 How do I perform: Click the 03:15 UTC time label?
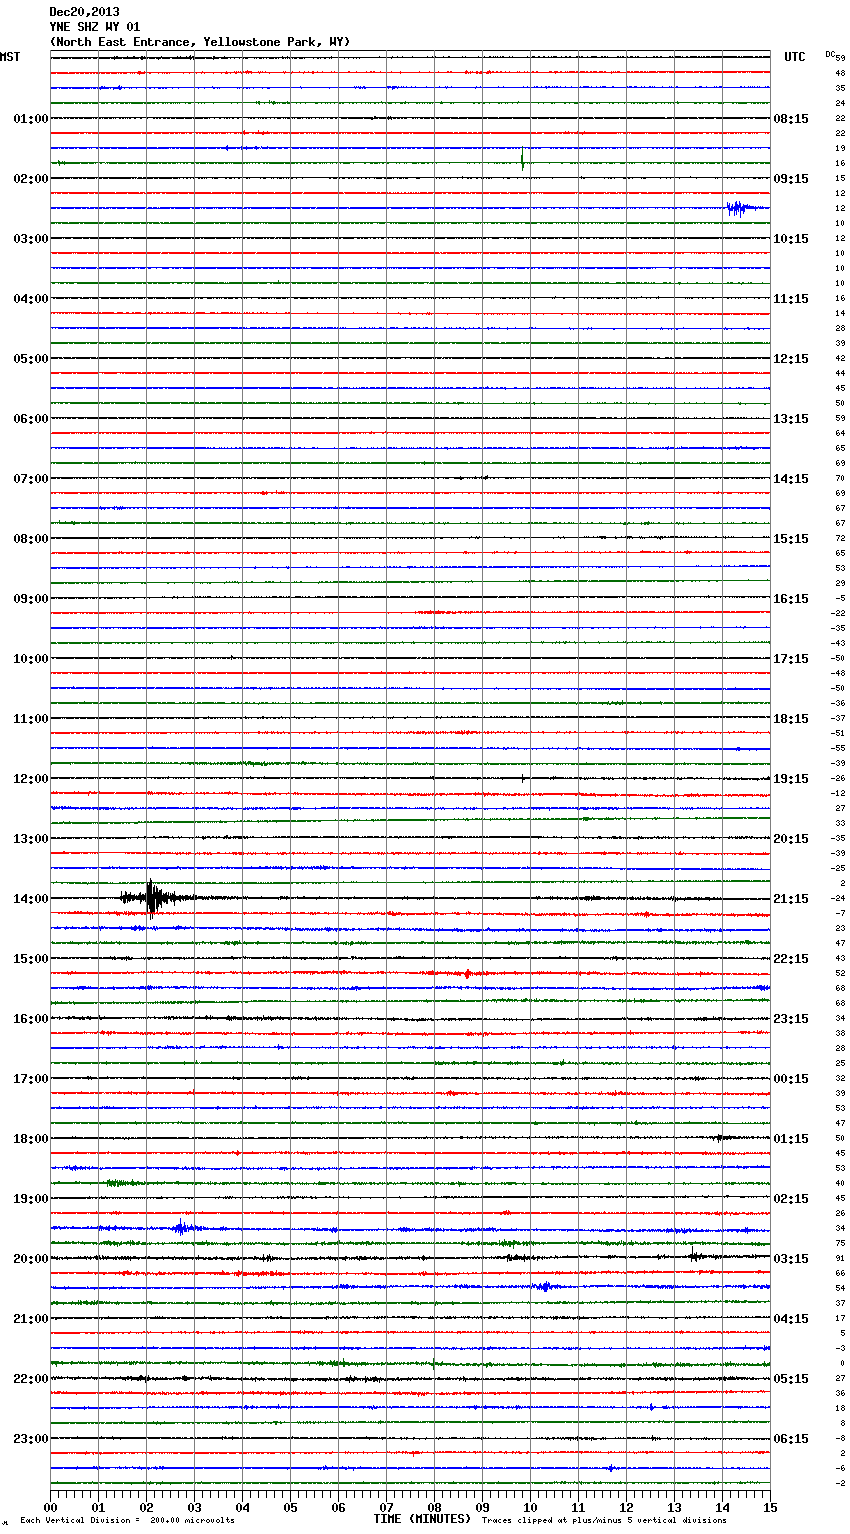[x=791, y=1259]
